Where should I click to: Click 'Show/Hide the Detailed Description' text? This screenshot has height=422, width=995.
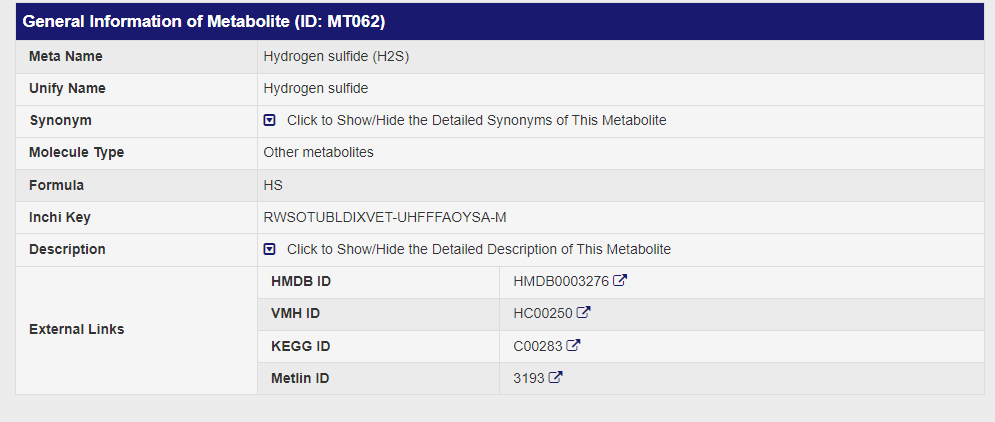click(x=478, y=249)
